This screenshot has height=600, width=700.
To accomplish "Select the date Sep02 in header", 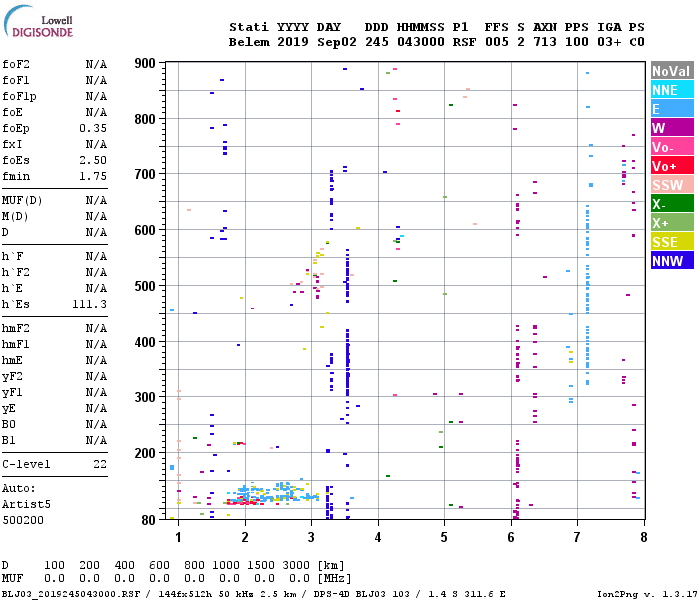I will [337, 42].
